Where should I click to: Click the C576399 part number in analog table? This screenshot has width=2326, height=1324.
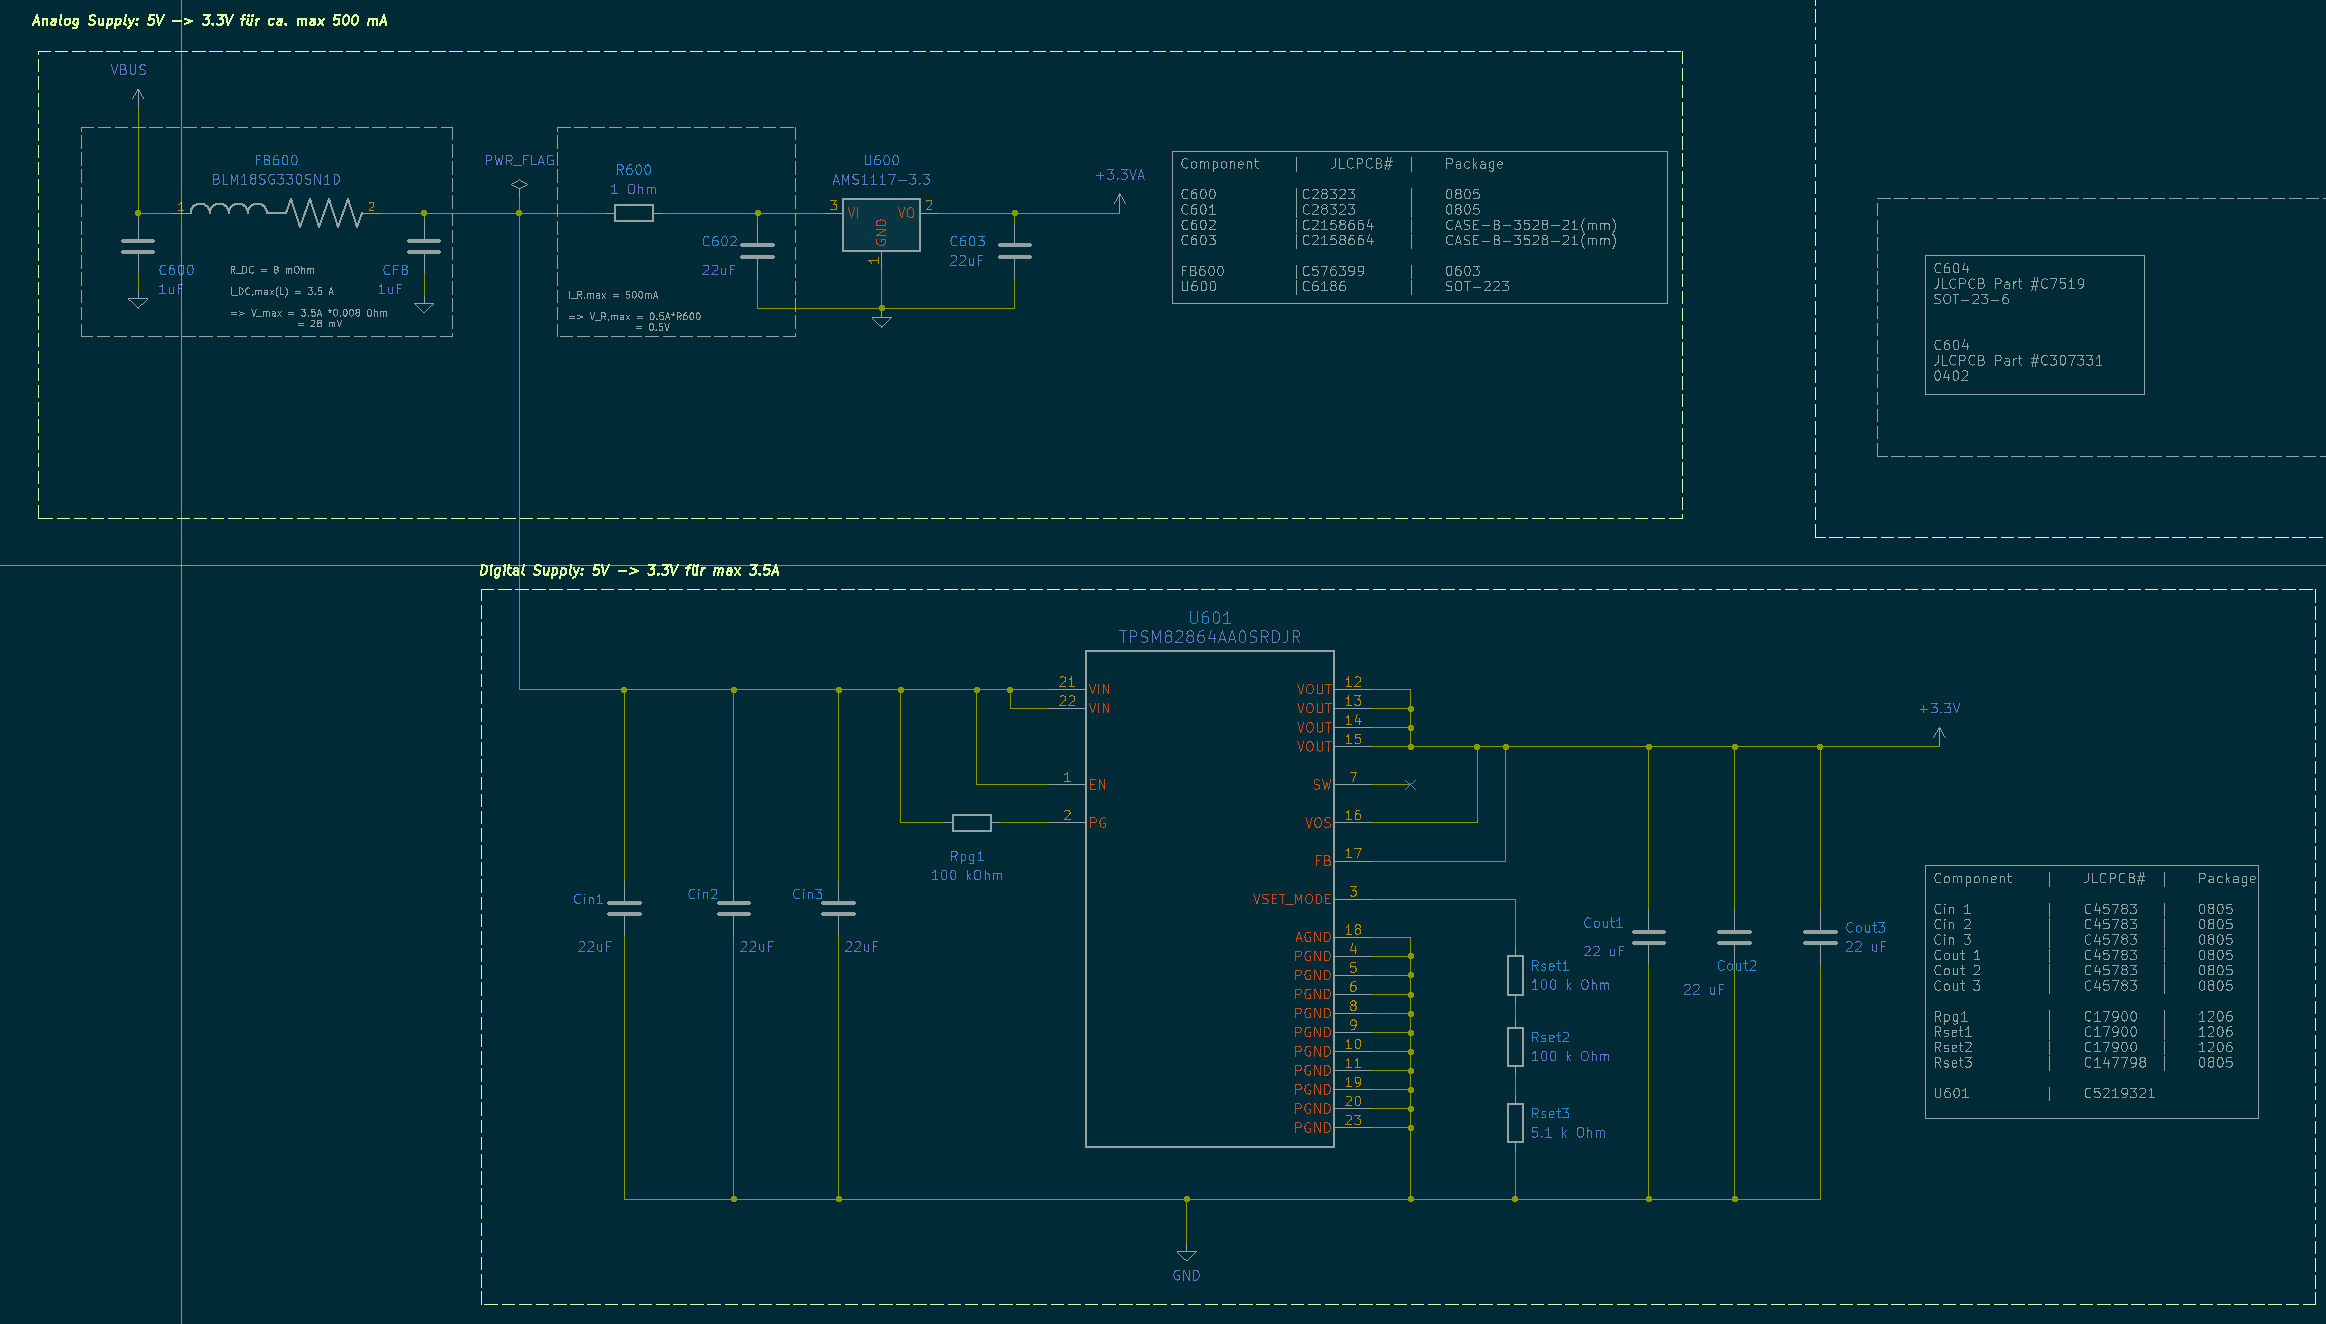[x=1333, y=271]
